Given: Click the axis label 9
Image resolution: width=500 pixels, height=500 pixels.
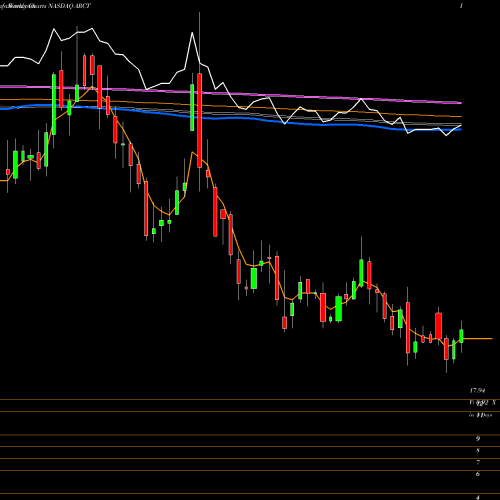Looking at the screenshot, I should point(478,439).
